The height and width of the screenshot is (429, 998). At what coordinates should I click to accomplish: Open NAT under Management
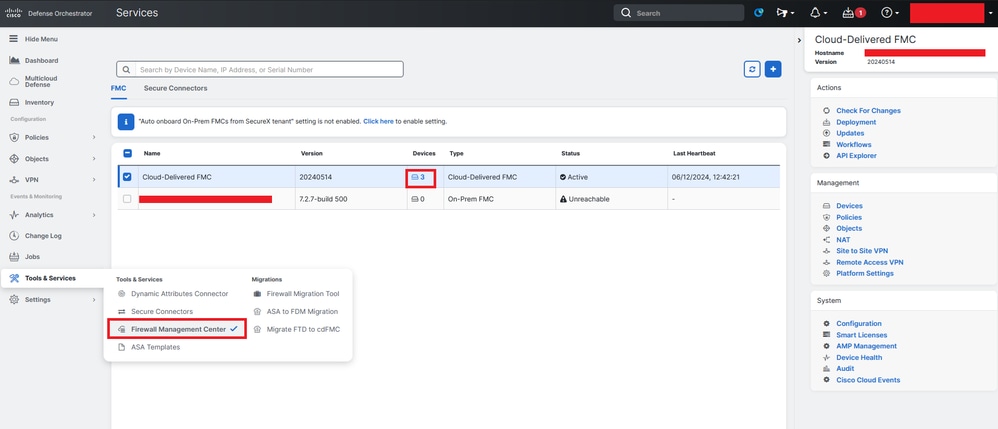(x=843, y=240)
